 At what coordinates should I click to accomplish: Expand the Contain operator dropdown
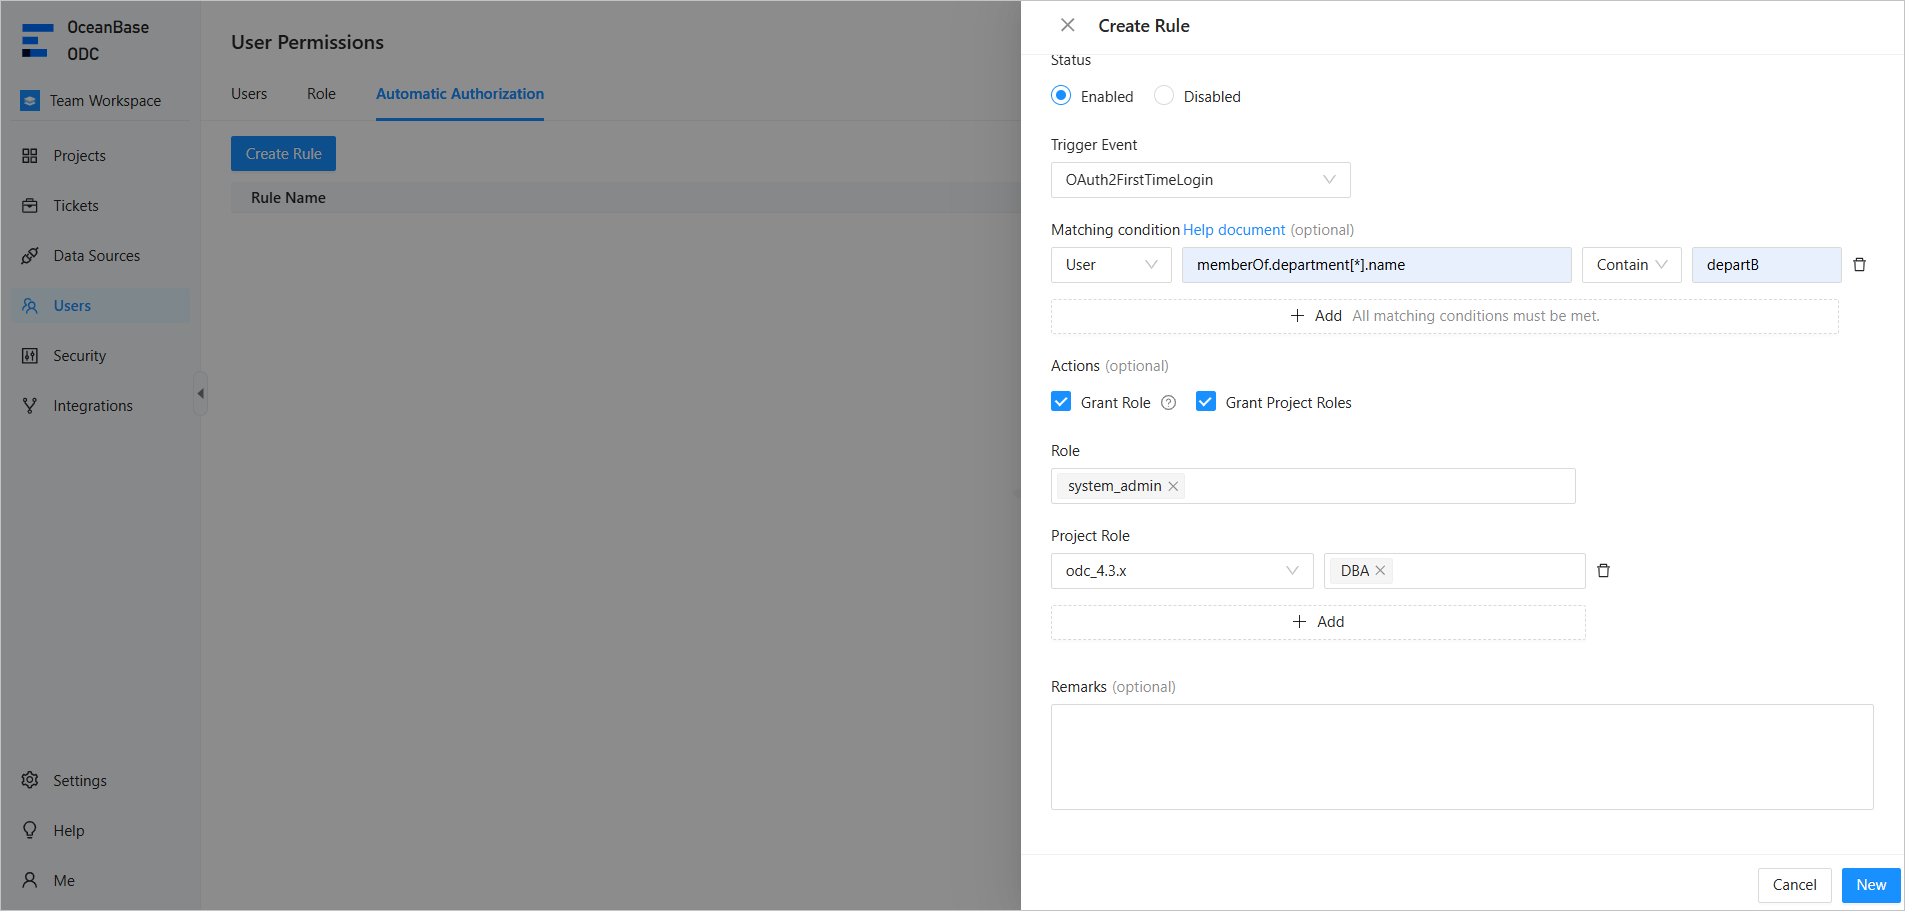pyautogui.click(x=1631, y=265)
